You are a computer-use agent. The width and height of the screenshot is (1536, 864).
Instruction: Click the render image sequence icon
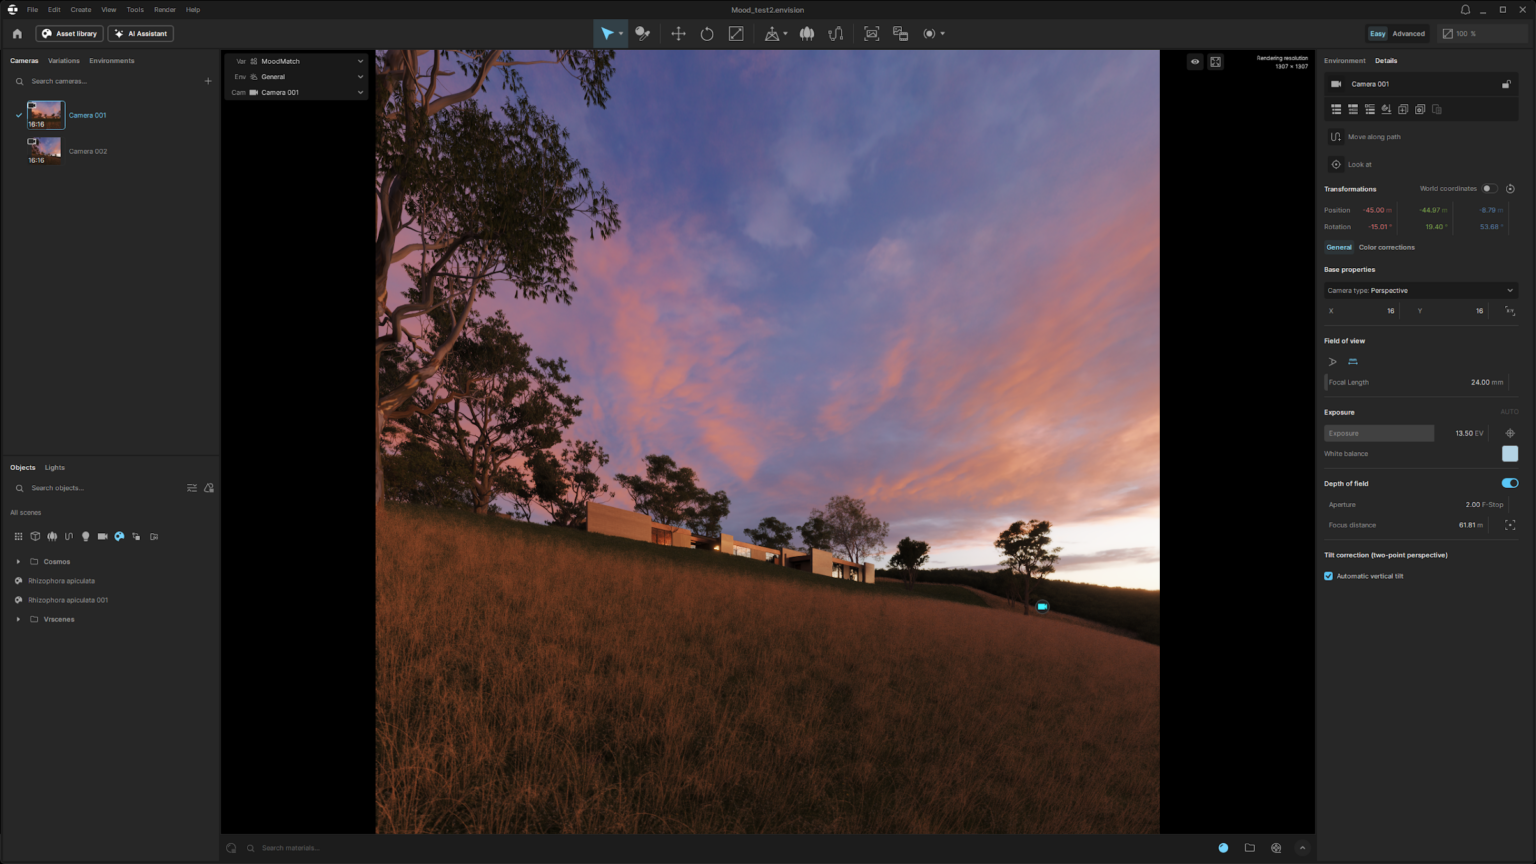pyautogui.click(x=900, y=33)
